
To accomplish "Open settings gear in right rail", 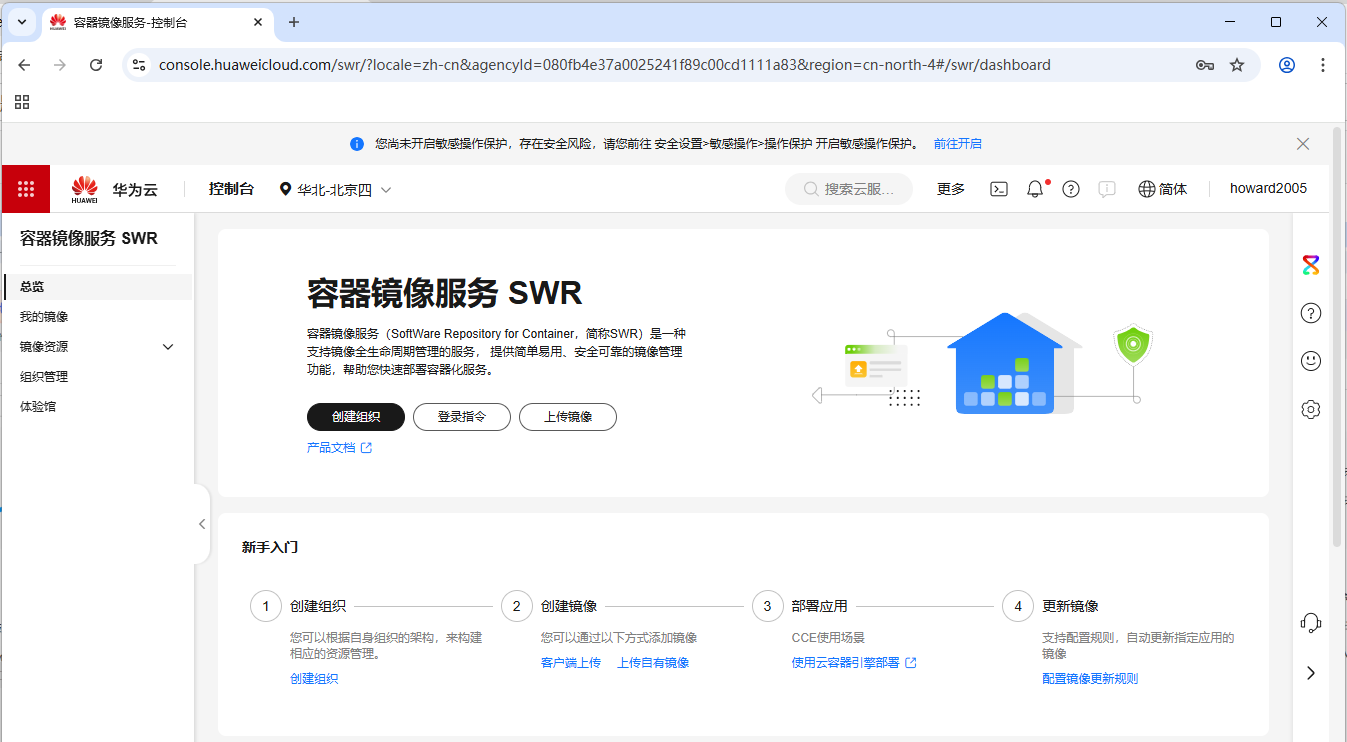I will point(1311,409).
